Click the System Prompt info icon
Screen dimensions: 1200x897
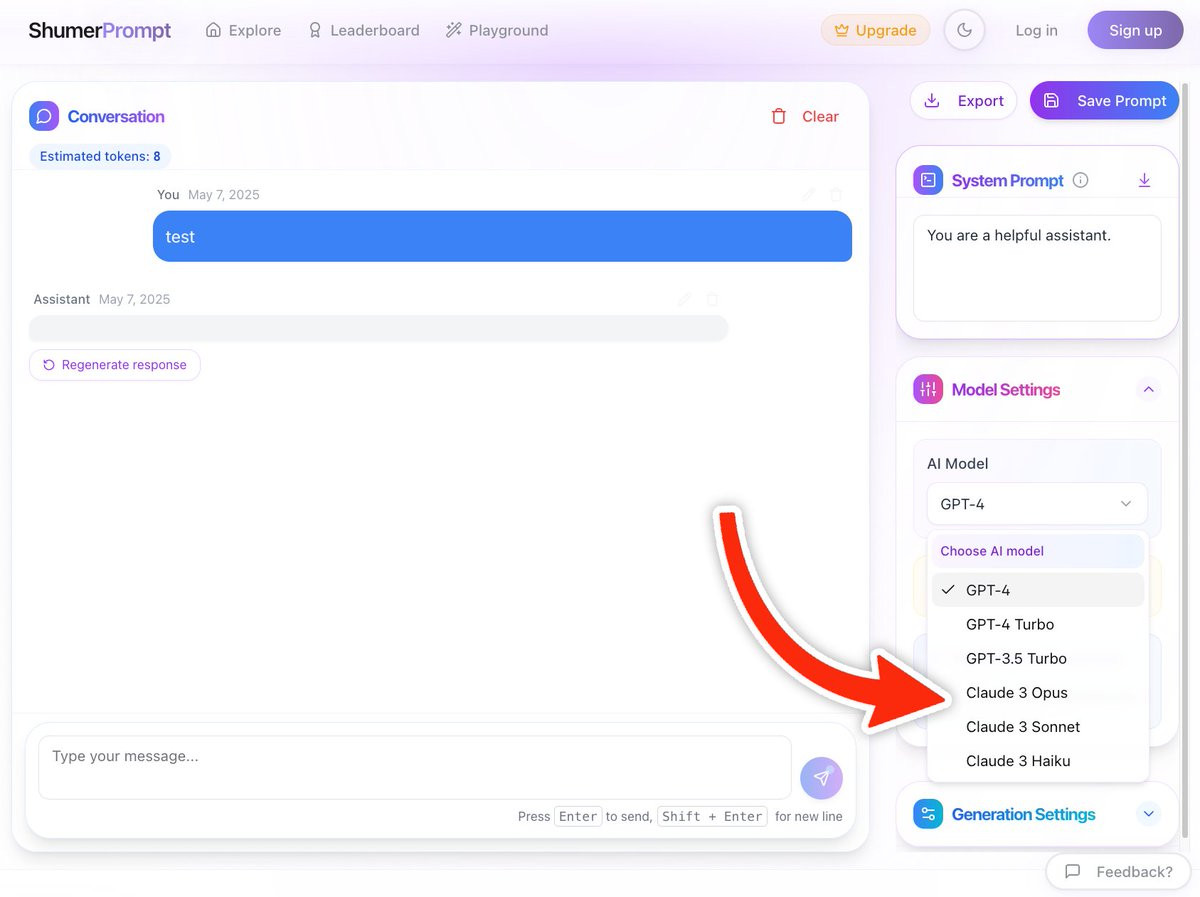1080,180
